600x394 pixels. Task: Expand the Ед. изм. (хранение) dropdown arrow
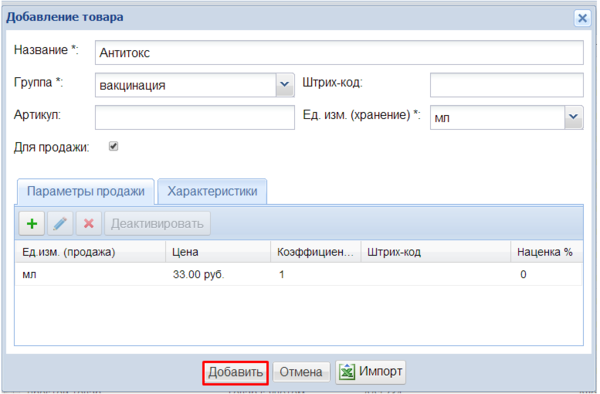click(573, 117)
